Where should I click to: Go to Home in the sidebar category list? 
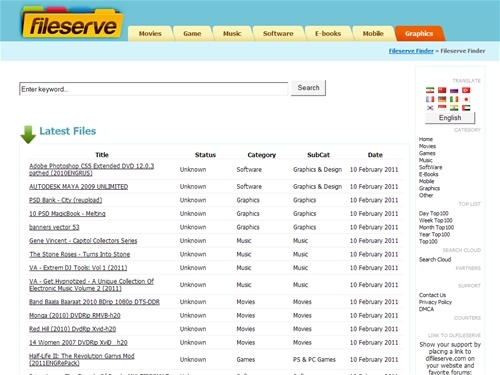[426, 139]
